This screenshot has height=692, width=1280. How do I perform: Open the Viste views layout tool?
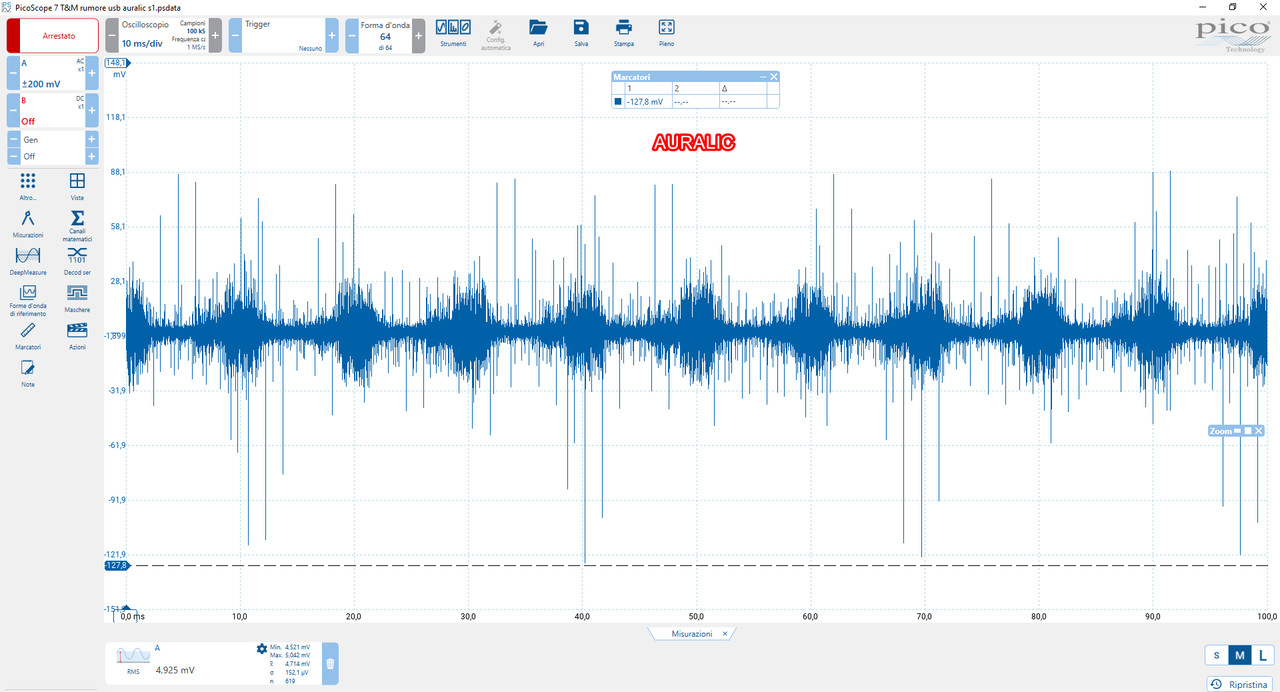click(77, 185)
